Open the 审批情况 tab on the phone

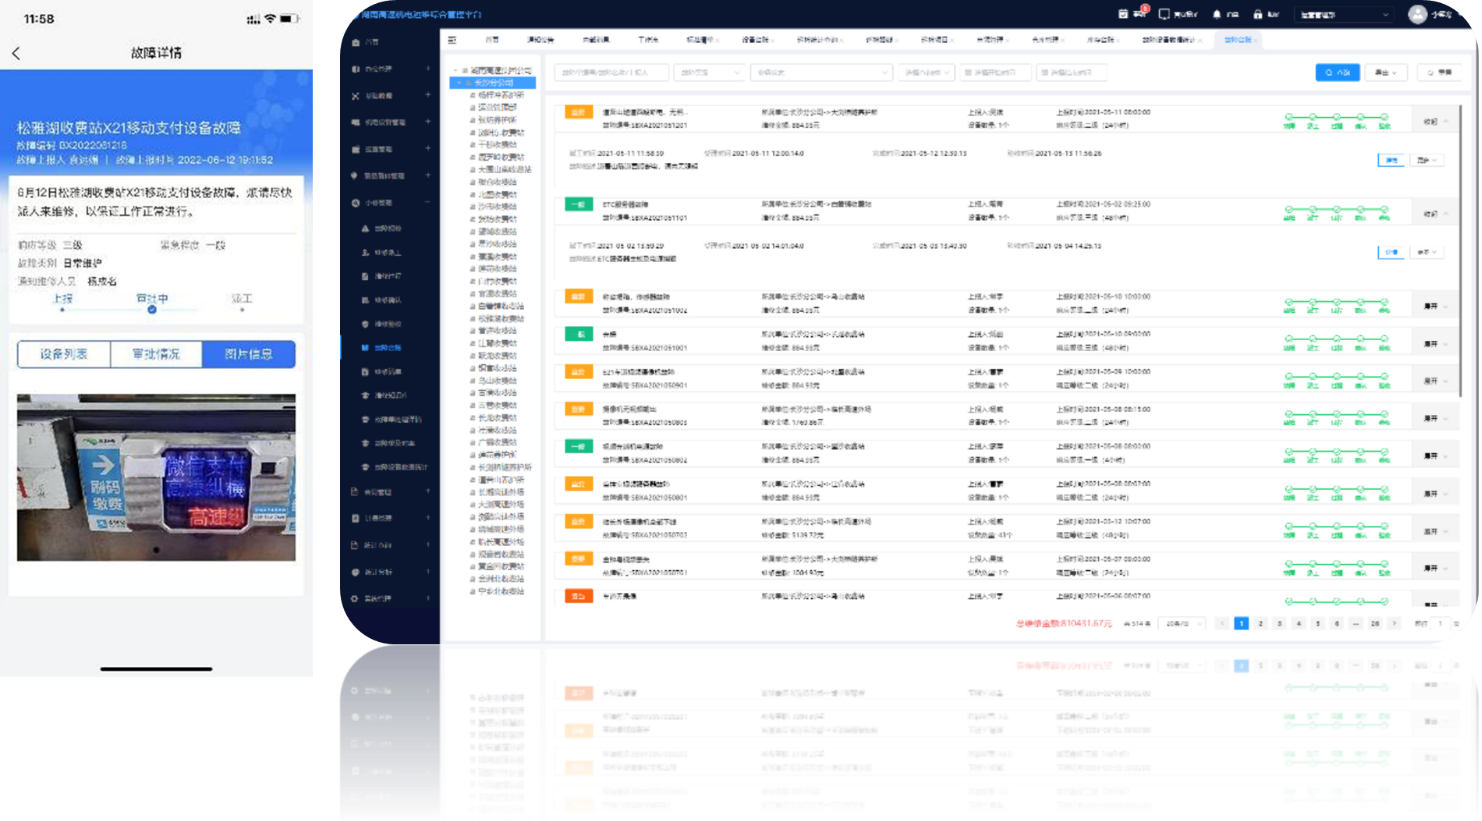(x=156, y=354)
